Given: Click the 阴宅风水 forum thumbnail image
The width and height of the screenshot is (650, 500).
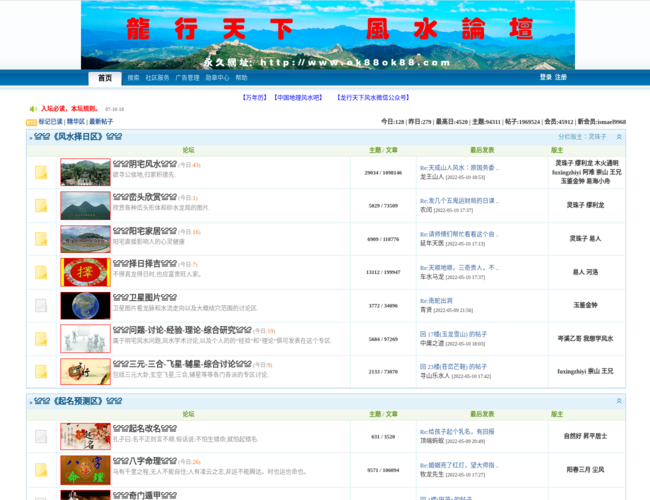Looking at the screenshot, I should point(85,172).
